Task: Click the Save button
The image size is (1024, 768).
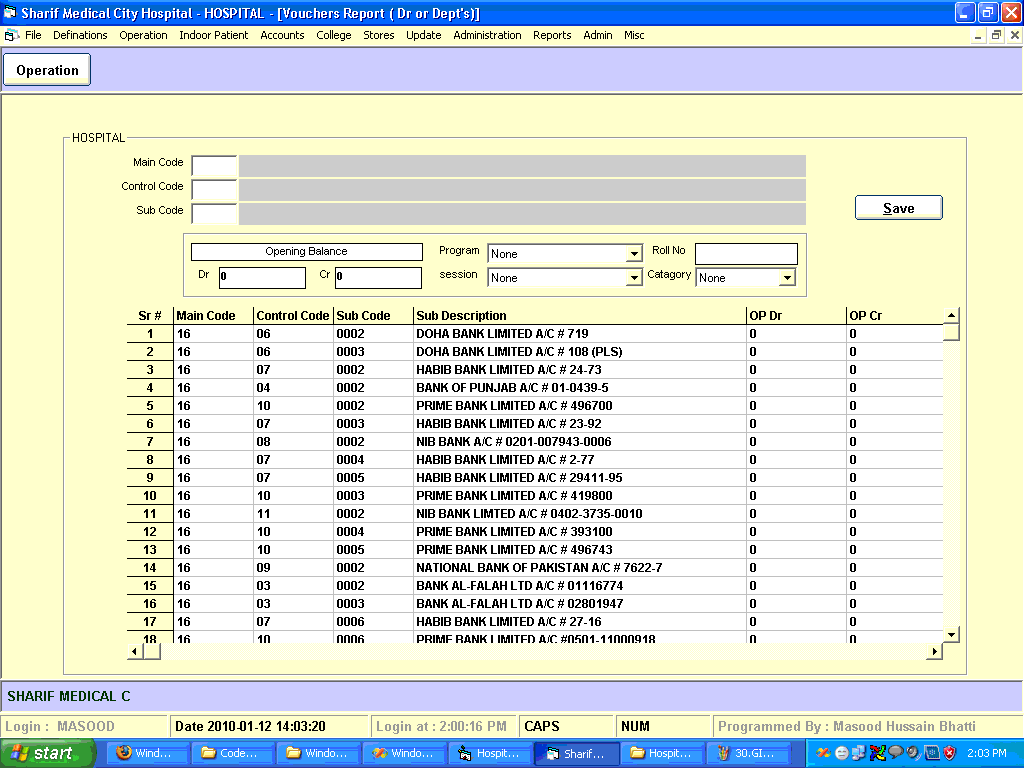Action: (x=899, y=208)
